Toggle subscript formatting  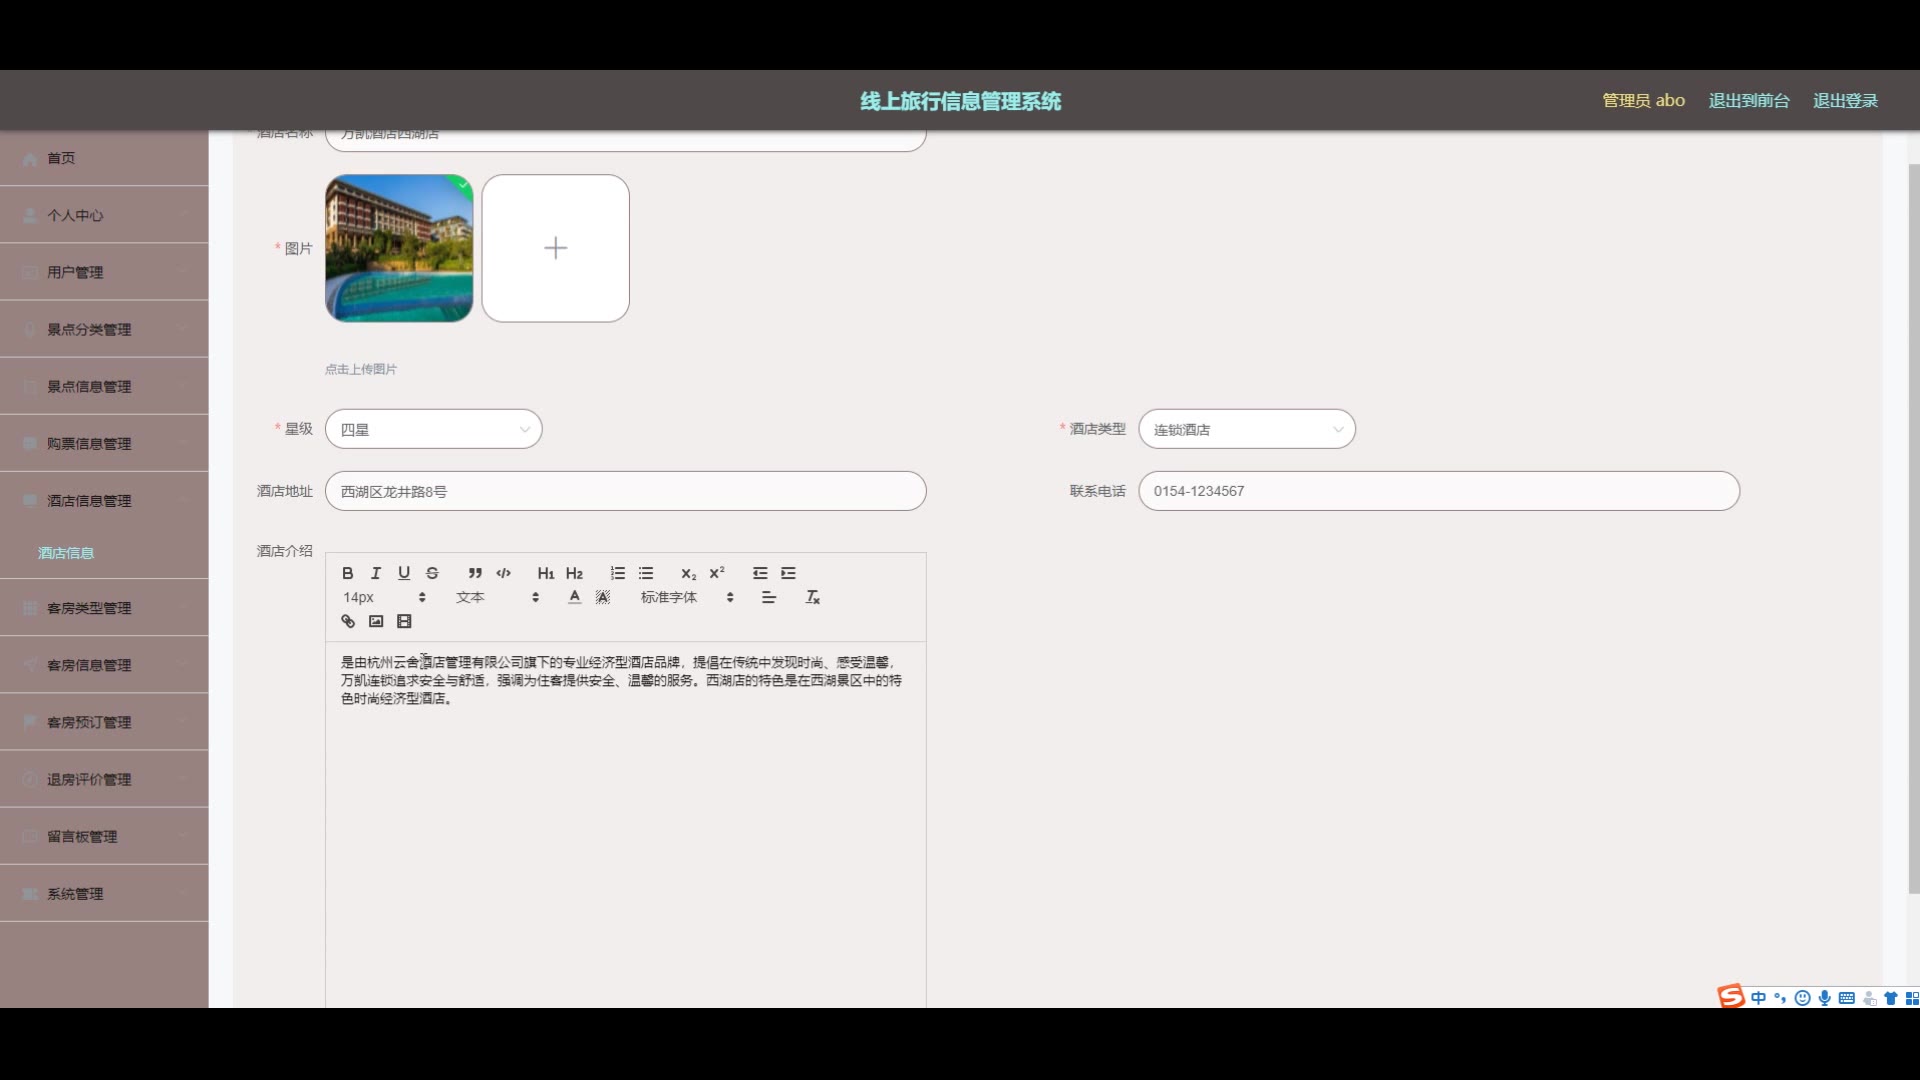pyautogui.click(x=688, y=573)
